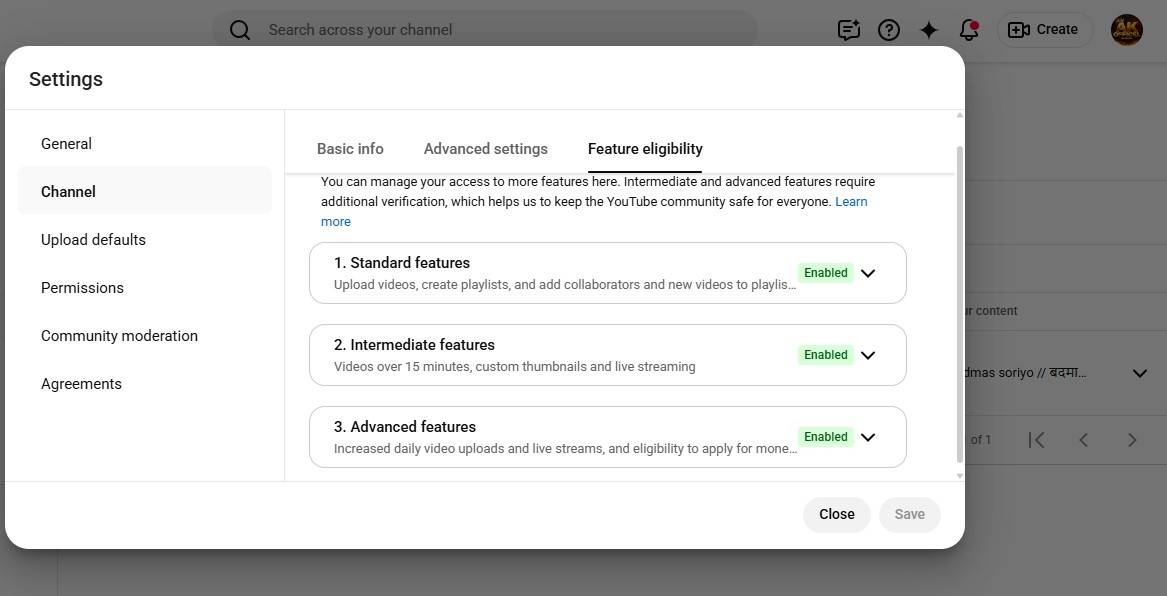This screenshot has width=1167, height=596.
Task: Click the Create button
Action: point(1045,30)
